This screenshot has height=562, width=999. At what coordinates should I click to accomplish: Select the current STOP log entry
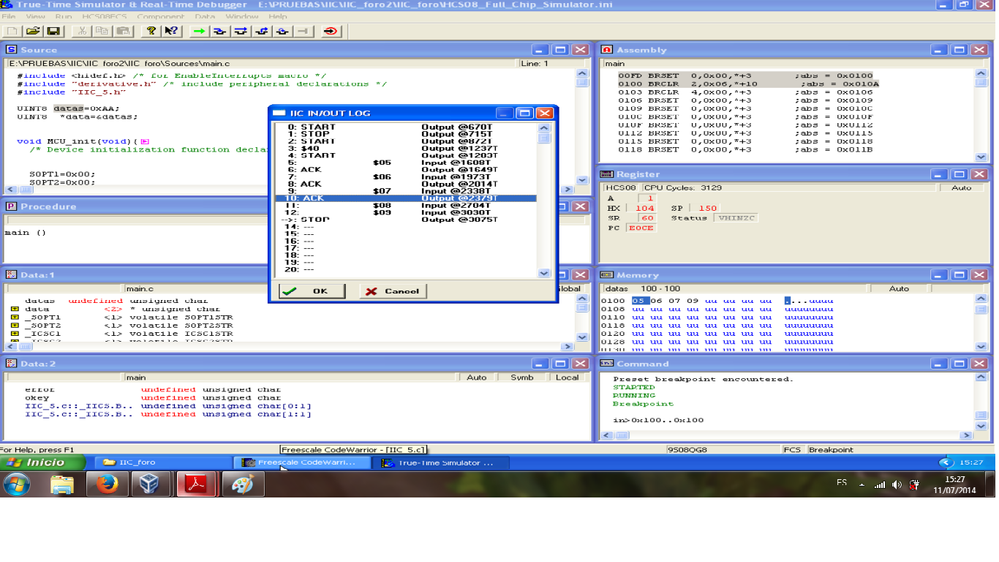tap(406, 219)
